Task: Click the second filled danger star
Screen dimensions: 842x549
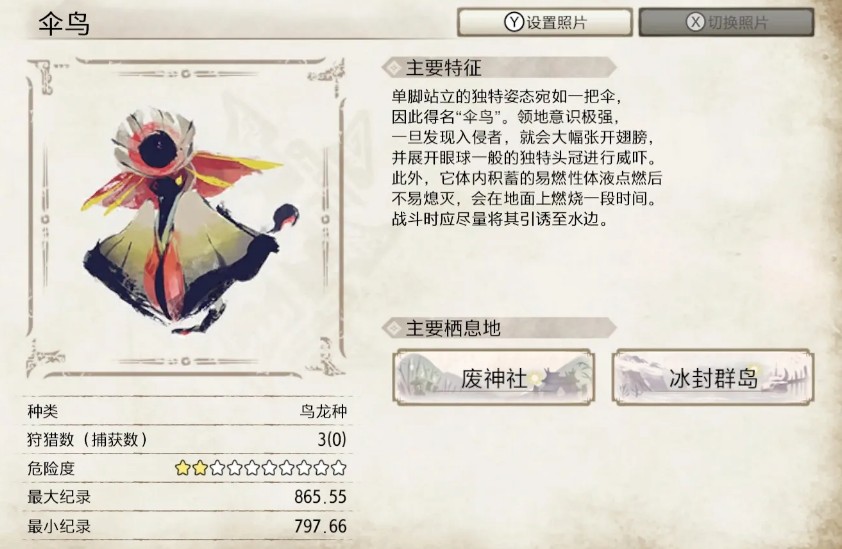Action: pyautogui.click(x=200, y=468)
